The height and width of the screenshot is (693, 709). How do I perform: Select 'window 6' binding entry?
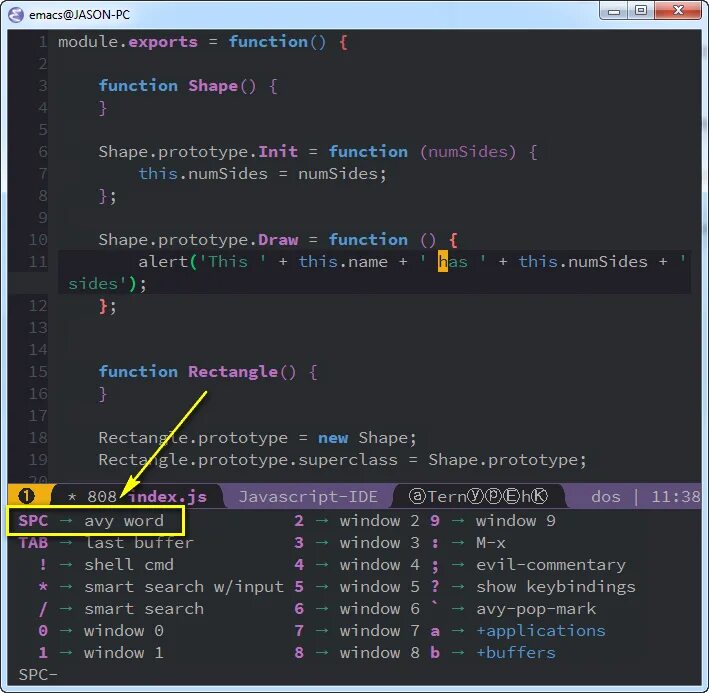pos(356,608)
